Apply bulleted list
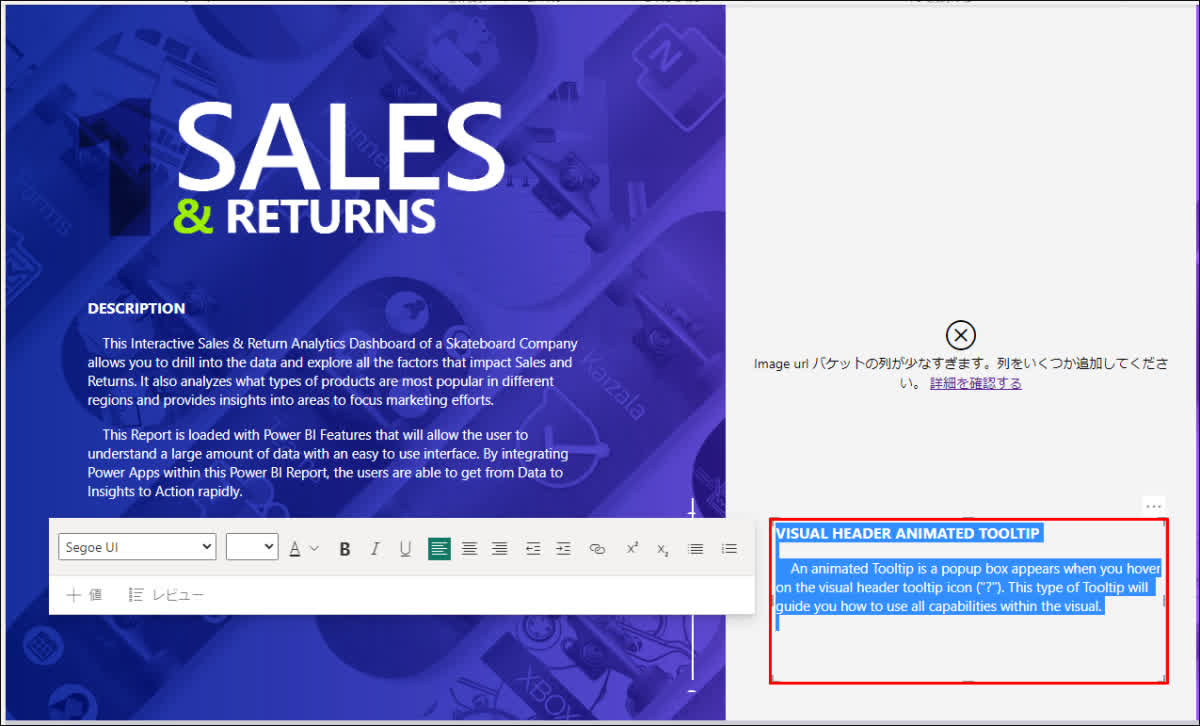The width and height of the screenshot is (1200, 726). tap(696, 548)
